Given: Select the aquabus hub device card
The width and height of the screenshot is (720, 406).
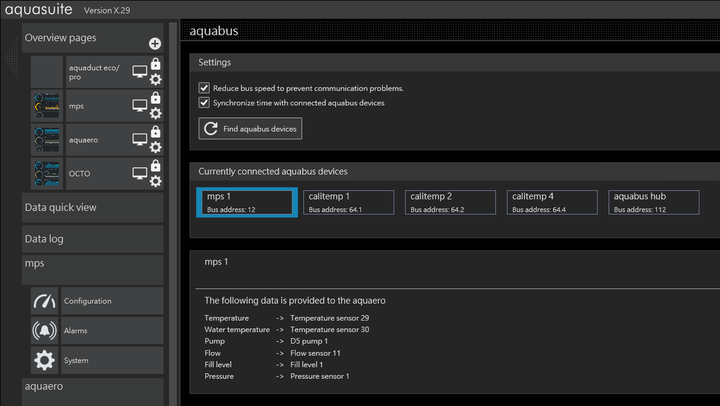Looking at the screenshot, I should tap(654, 203).
